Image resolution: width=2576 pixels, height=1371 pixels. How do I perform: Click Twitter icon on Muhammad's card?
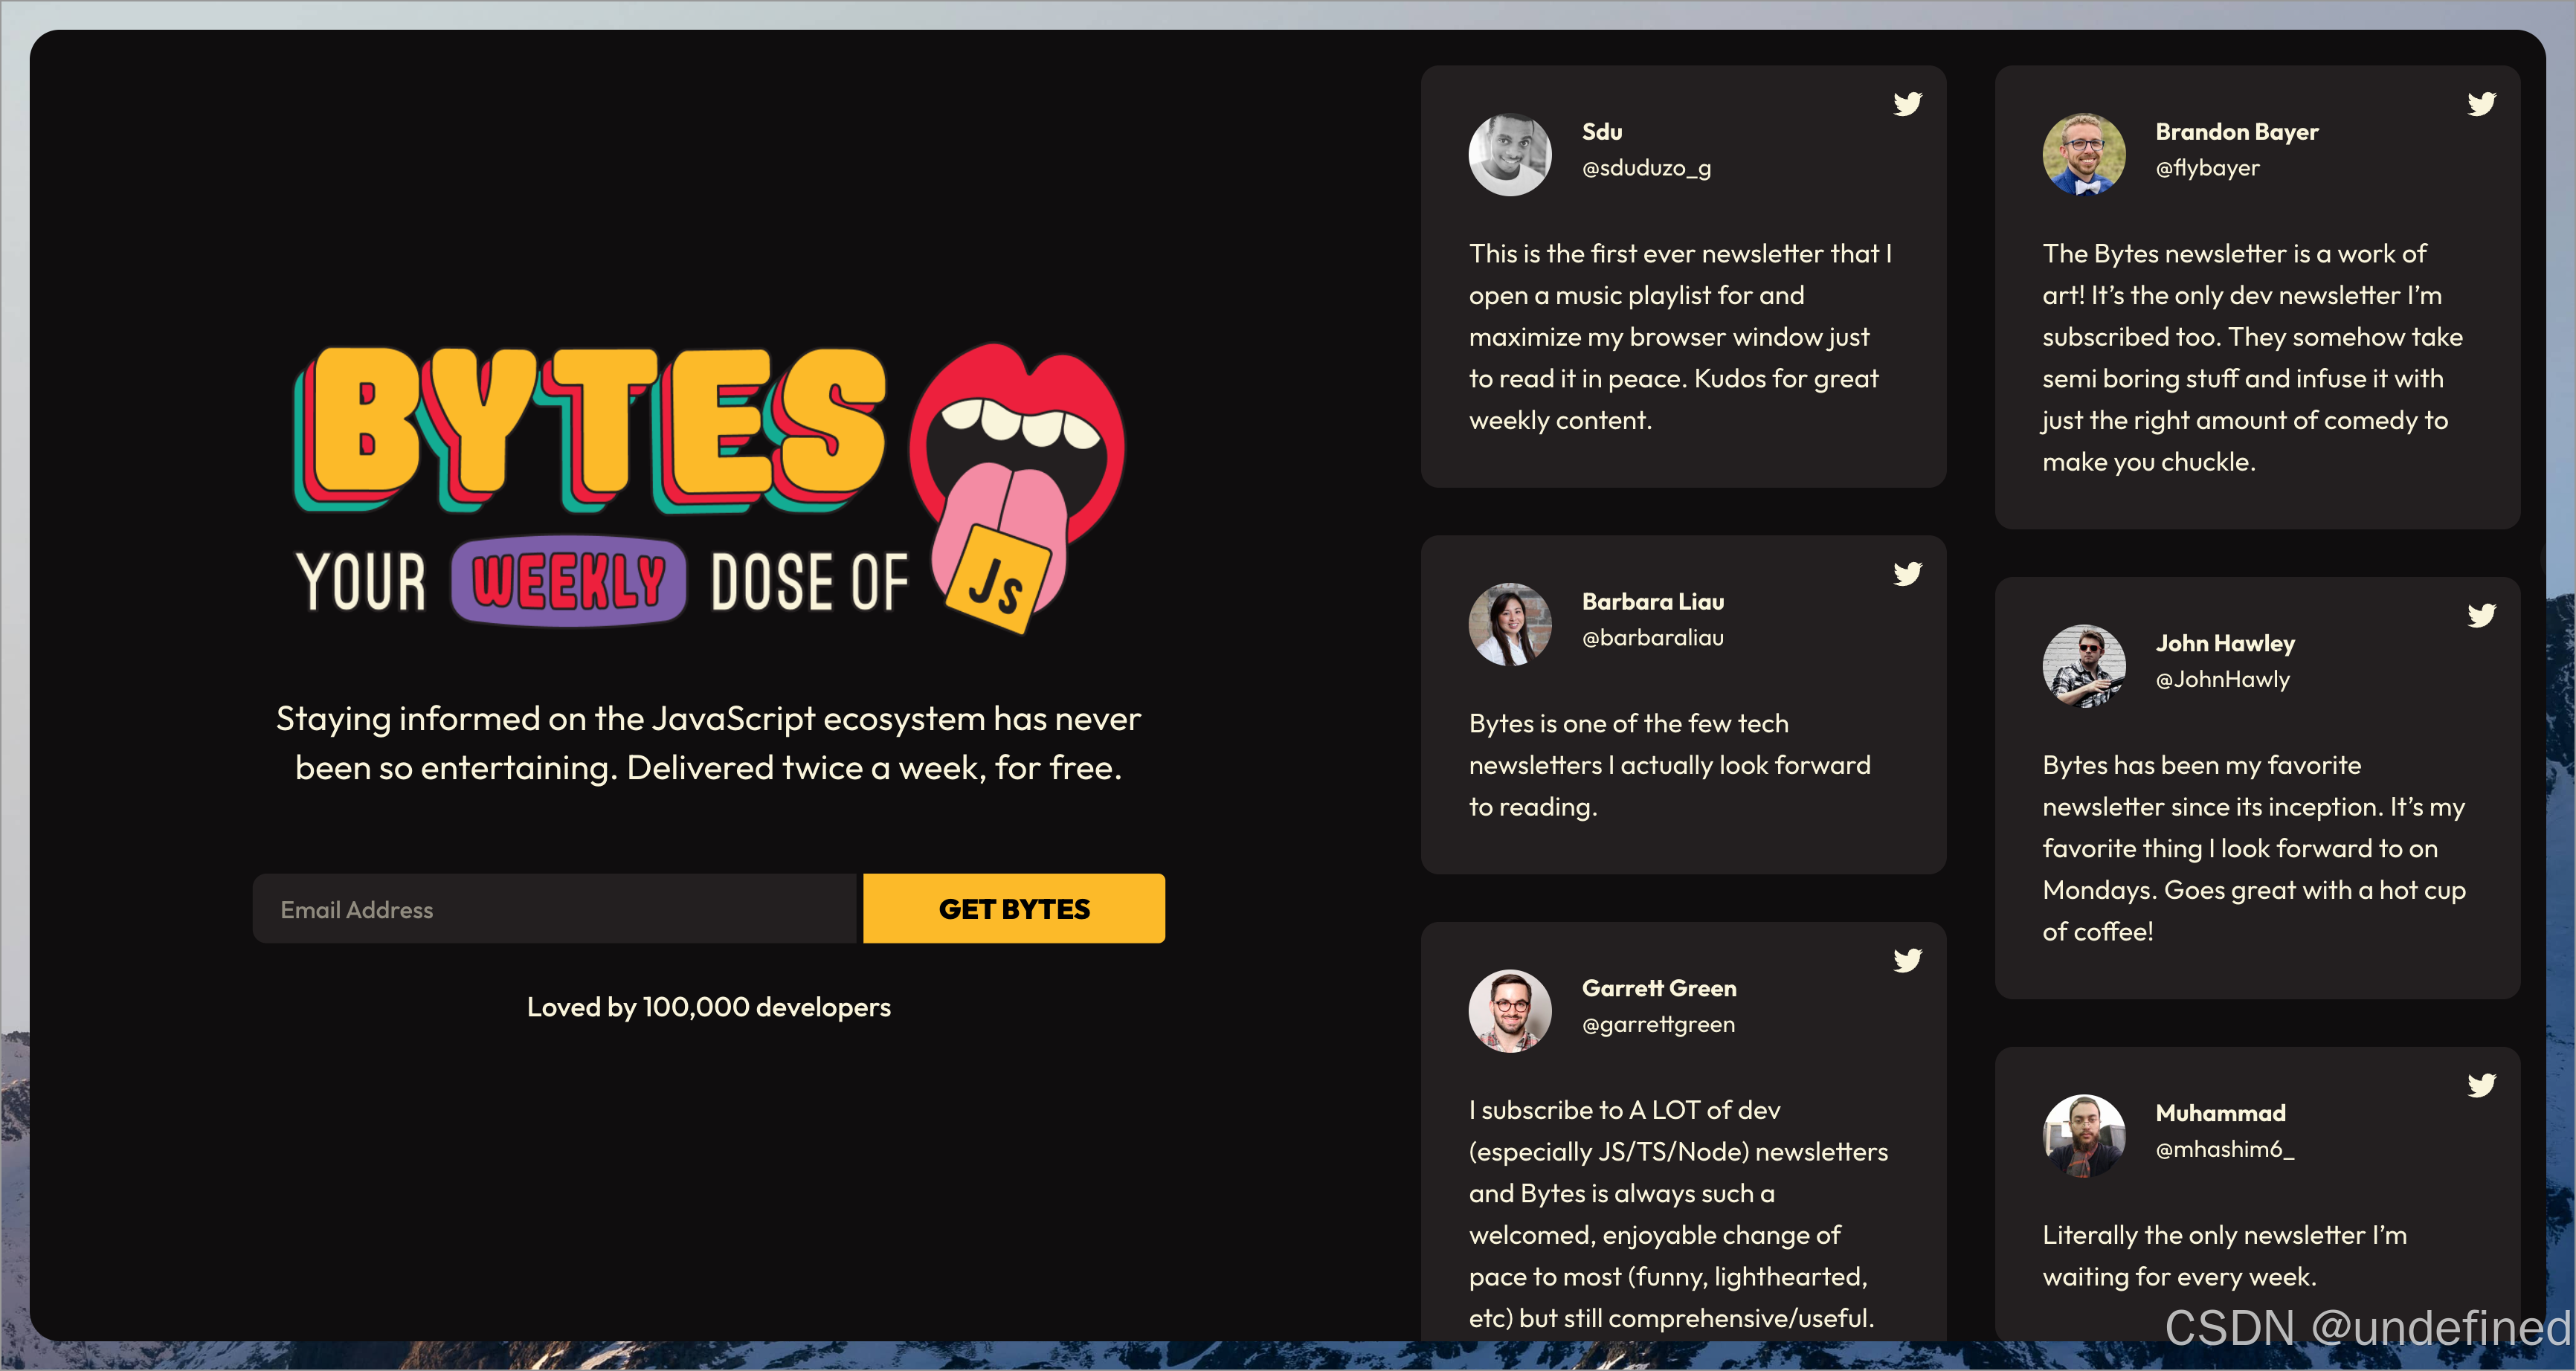[x=2481, y=1085]
